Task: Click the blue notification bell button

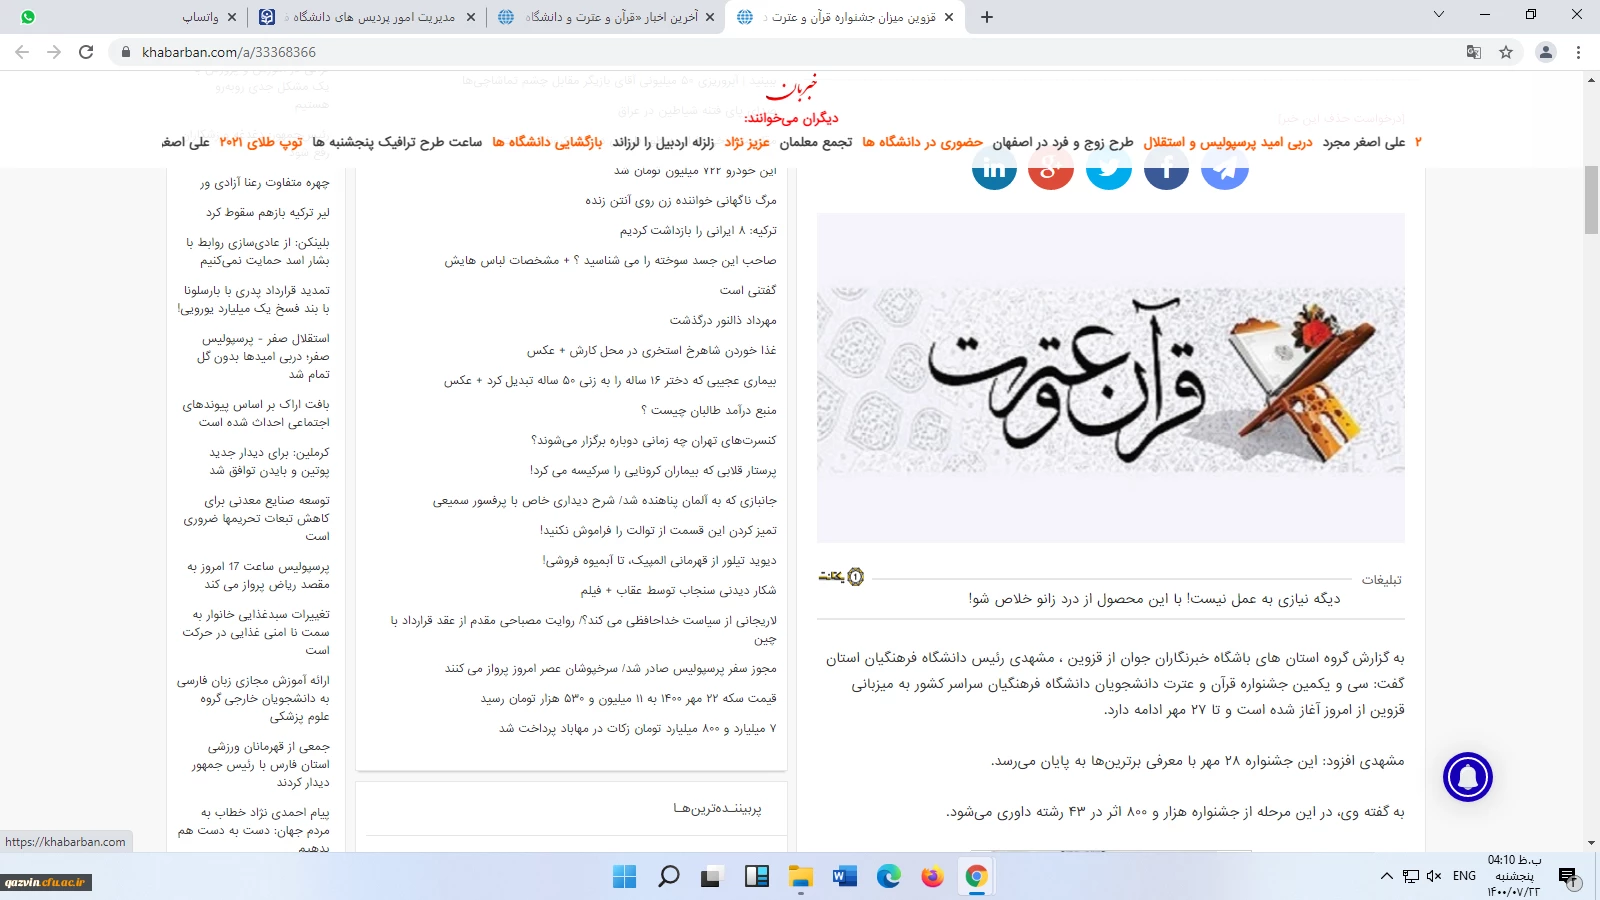Action: click(x=1467, y=777)
